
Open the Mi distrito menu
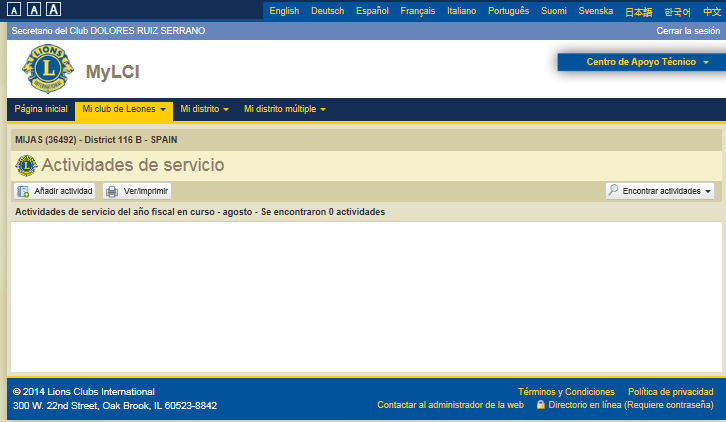pyautogui.click(x=204, y=108)
